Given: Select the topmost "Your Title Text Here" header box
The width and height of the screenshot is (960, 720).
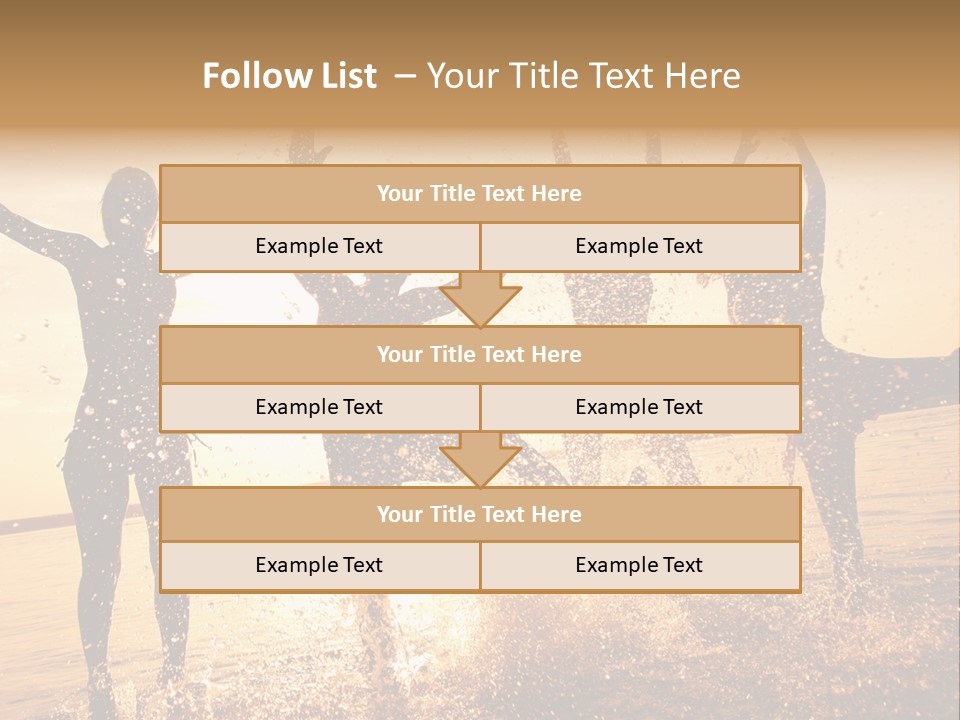Looking at the screenshot, I should point(479,194).
